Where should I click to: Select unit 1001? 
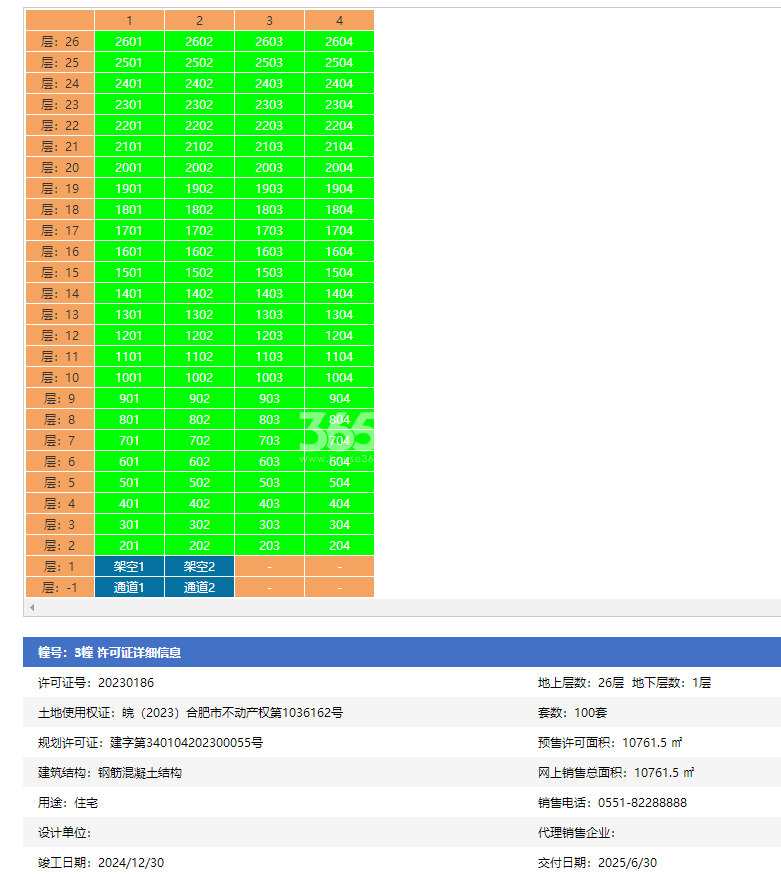click(129, 377)
